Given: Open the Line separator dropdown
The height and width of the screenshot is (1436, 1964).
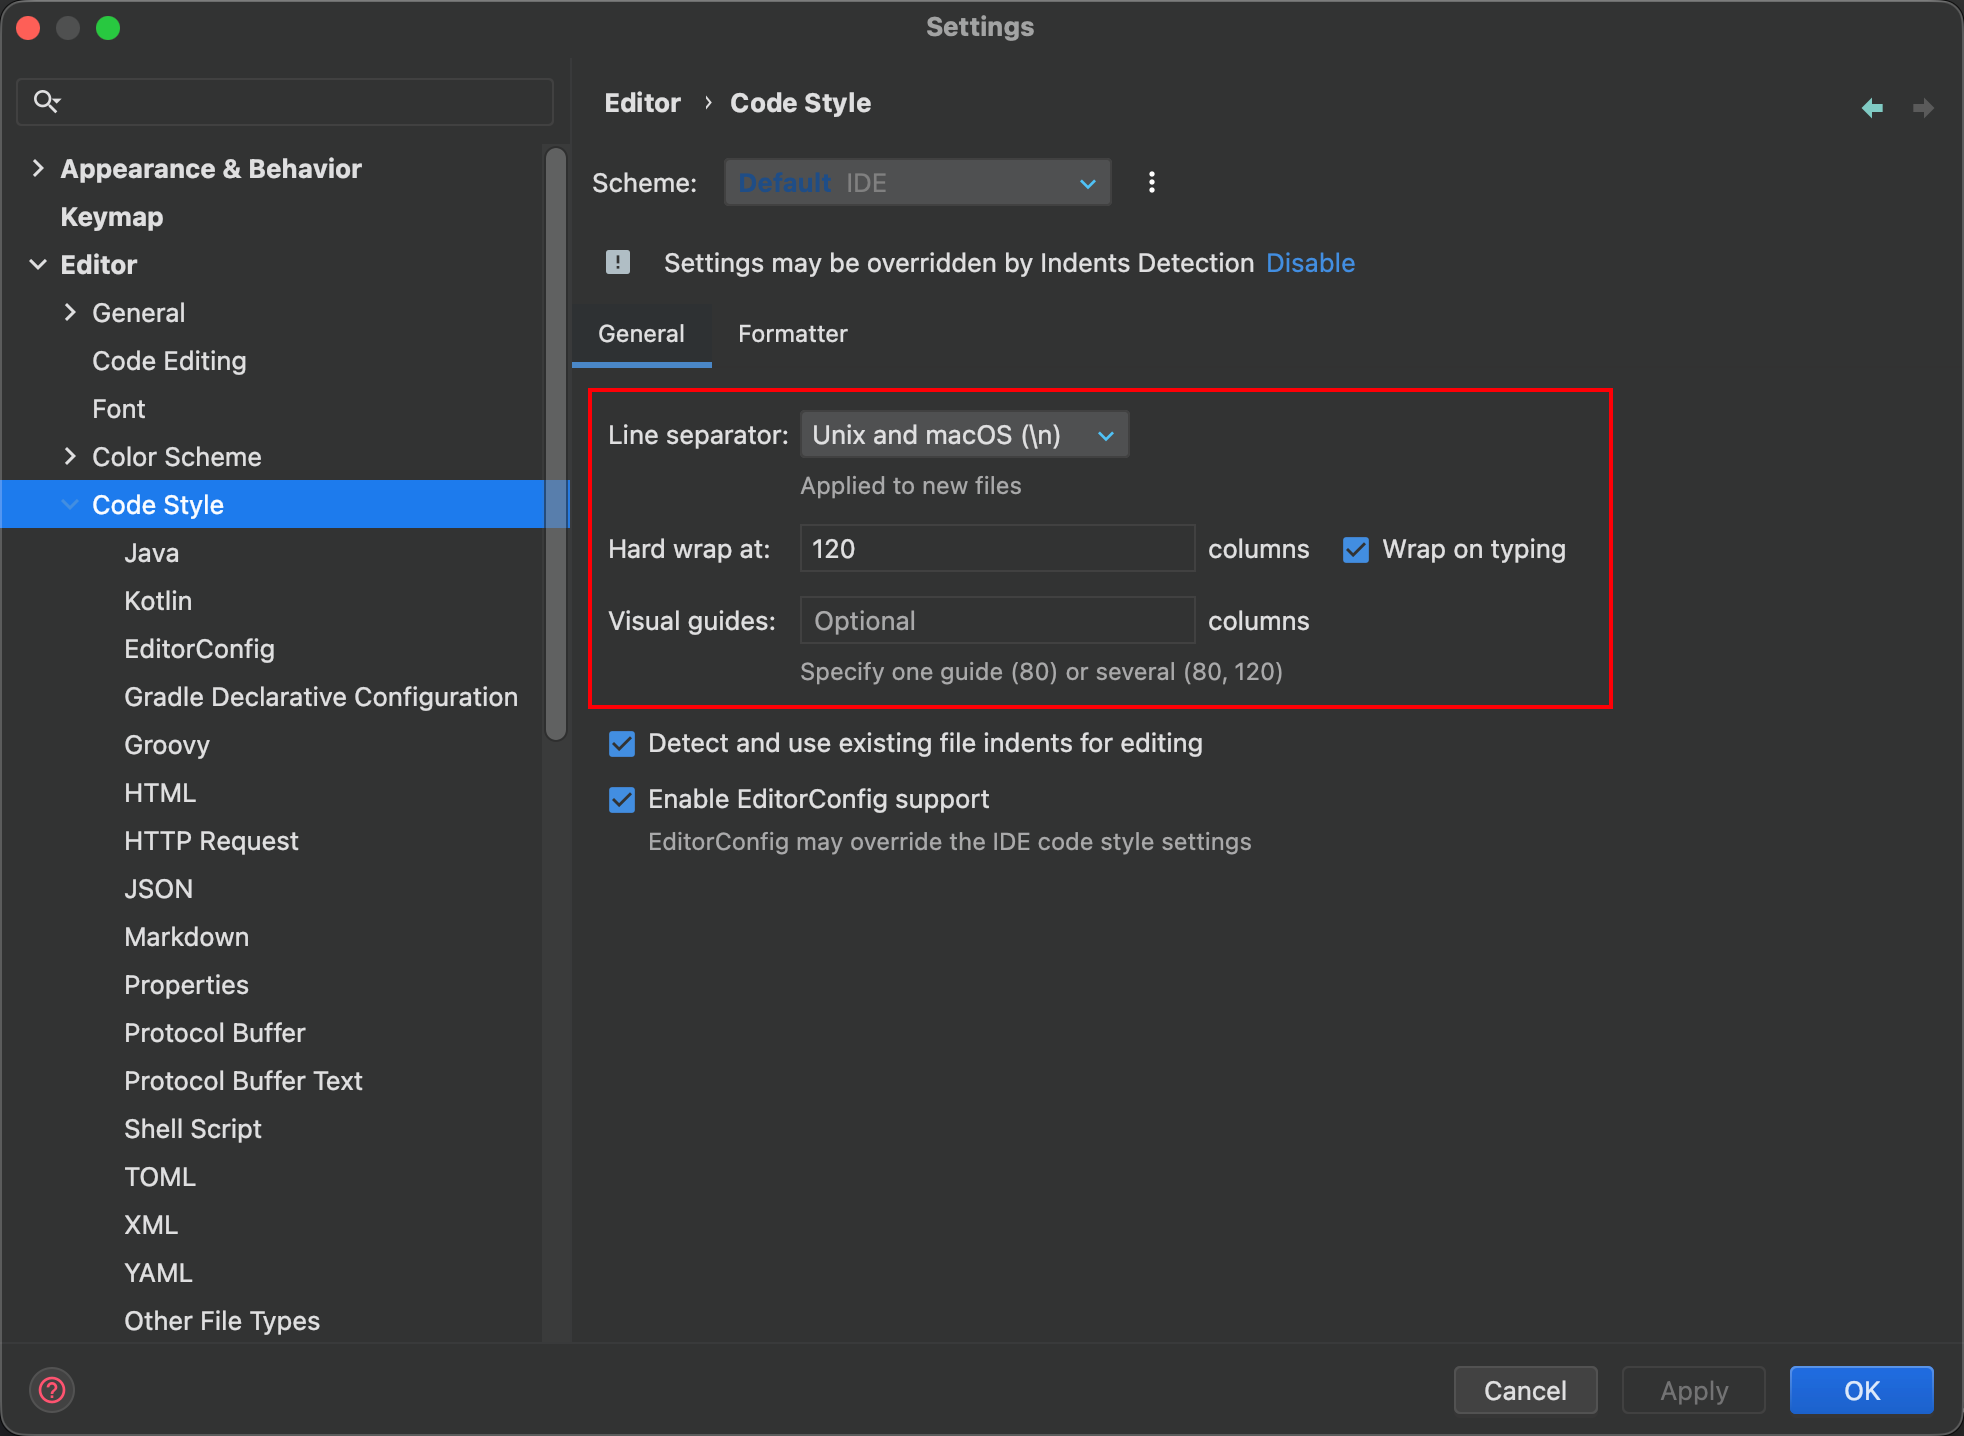Looking at the screenshot, I should click(964, 435).
